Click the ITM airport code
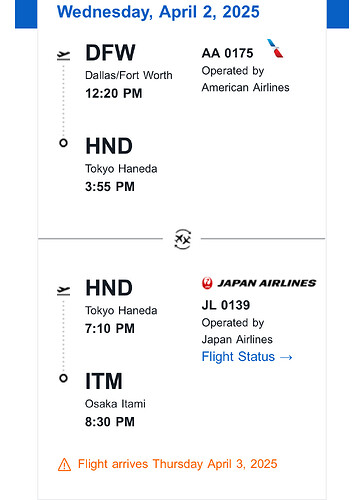The height and width of the screenshot is (500, 364). 104,381
